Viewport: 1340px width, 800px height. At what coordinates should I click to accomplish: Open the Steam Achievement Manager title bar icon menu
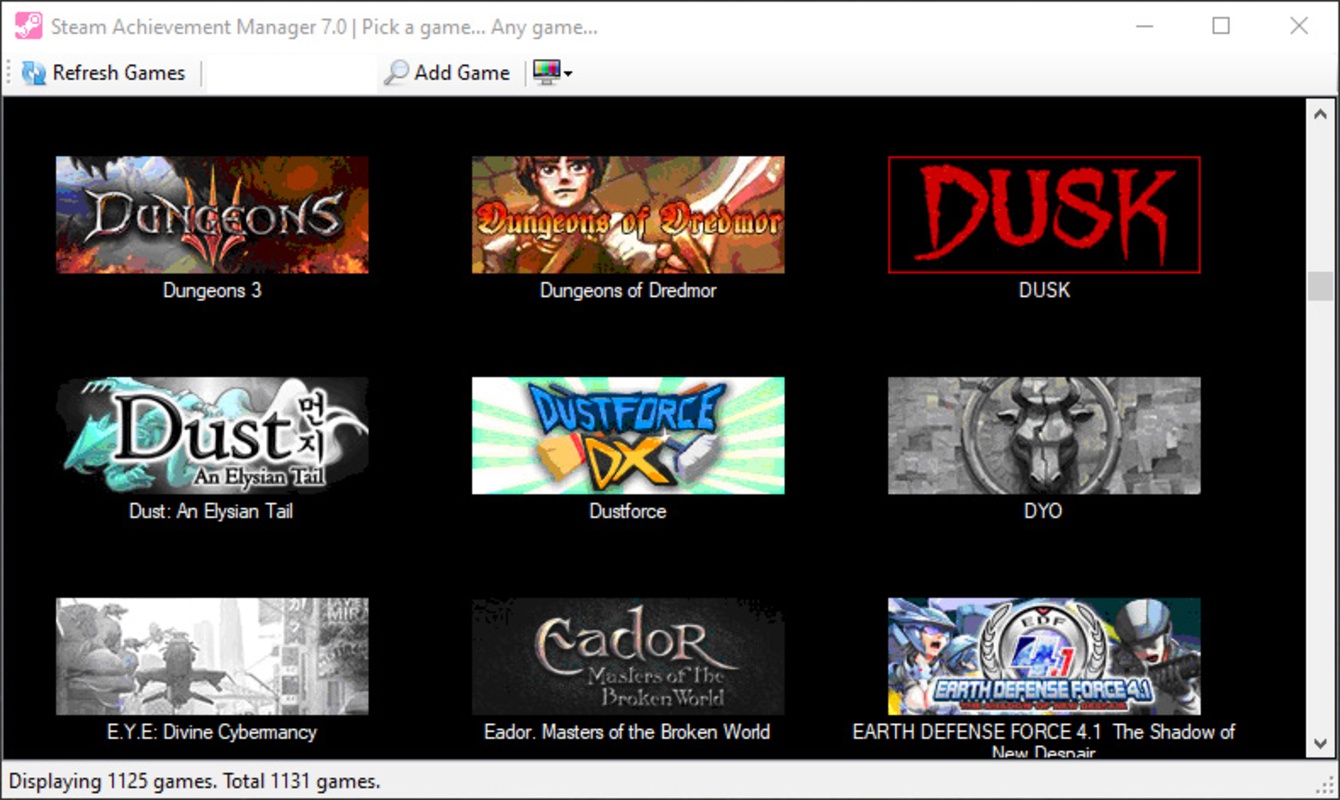point(28,26)
